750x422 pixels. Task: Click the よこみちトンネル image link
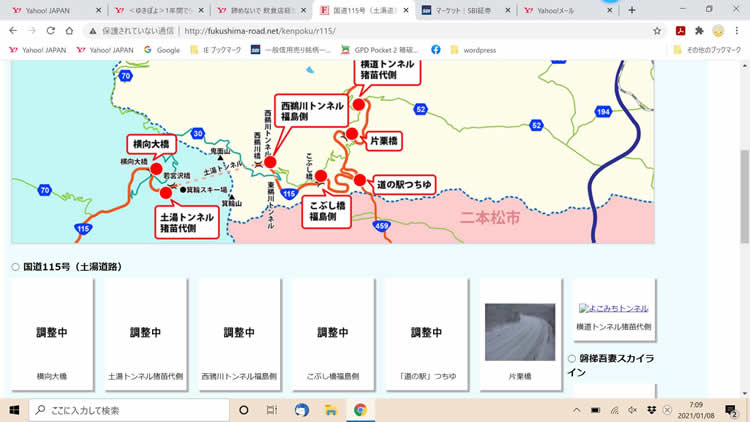(614, 308)
